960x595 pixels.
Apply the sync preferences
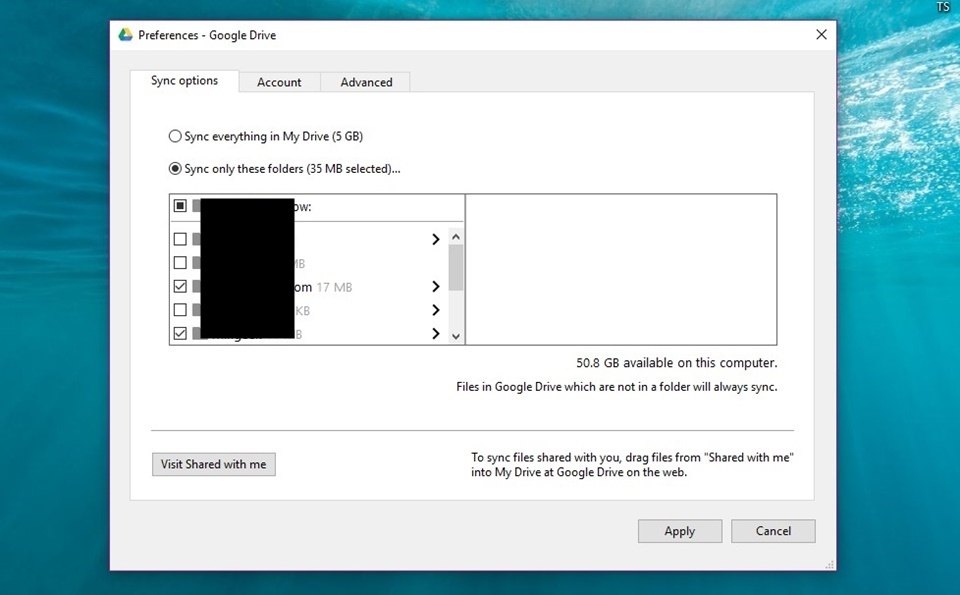tap(680, 531)
